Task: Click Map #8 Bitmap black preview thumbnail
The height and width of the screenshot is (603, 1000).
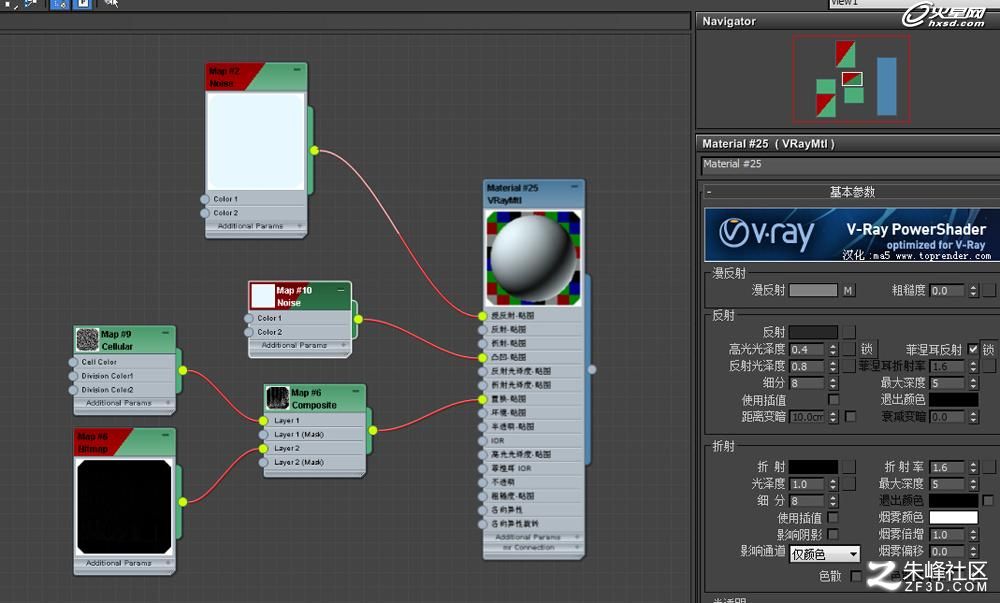Action: point(124,507)
